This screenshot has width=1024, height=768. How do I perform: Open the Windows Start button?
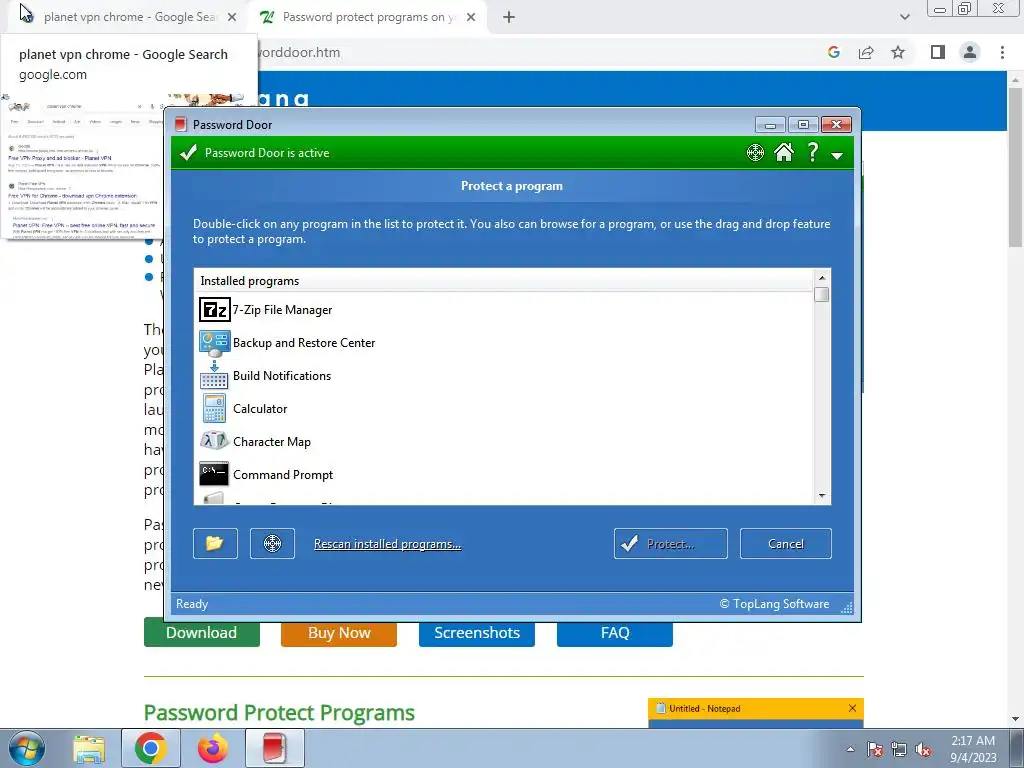[26, 748]
